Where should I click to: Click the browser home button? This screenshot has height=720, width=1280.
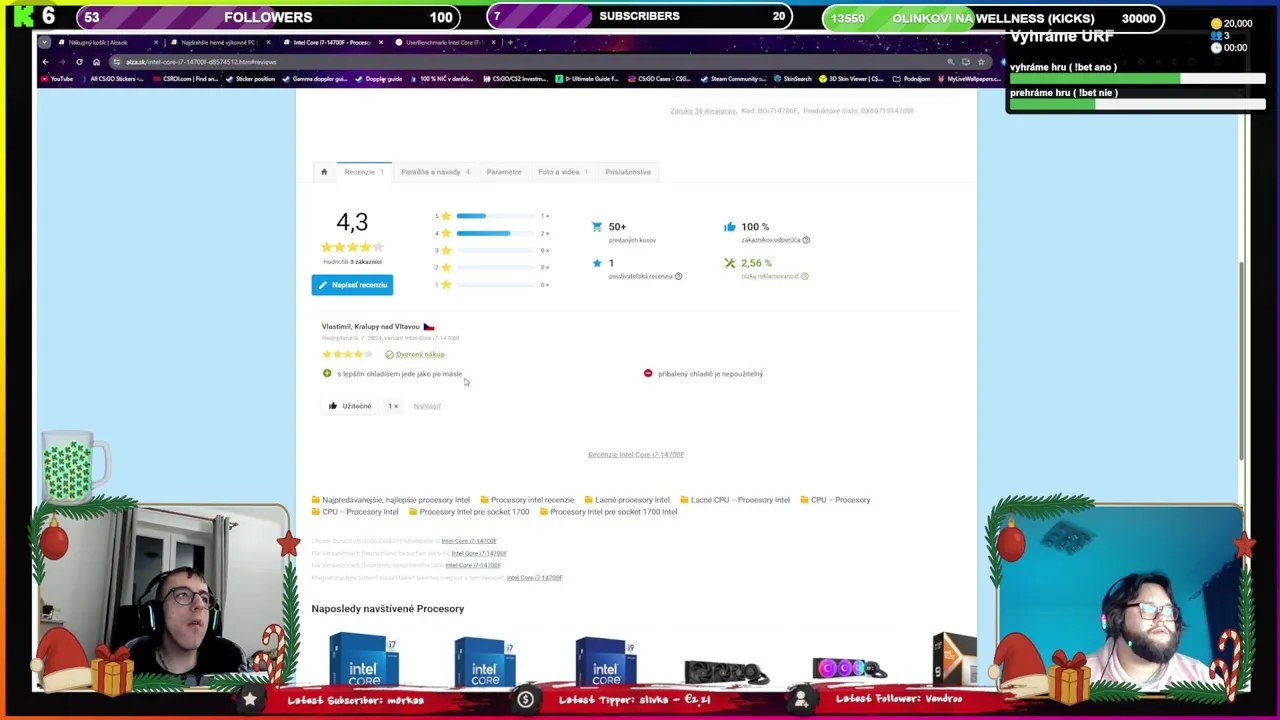[x=96, y=62]
